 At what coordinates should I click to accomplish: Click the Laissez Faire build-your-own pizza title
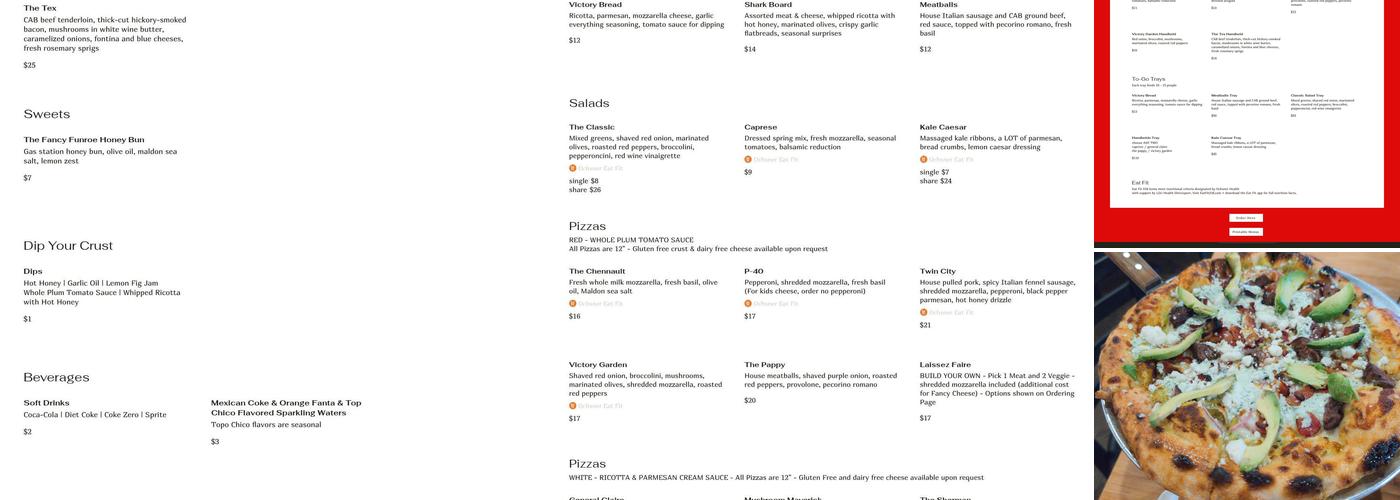point(945,365)
